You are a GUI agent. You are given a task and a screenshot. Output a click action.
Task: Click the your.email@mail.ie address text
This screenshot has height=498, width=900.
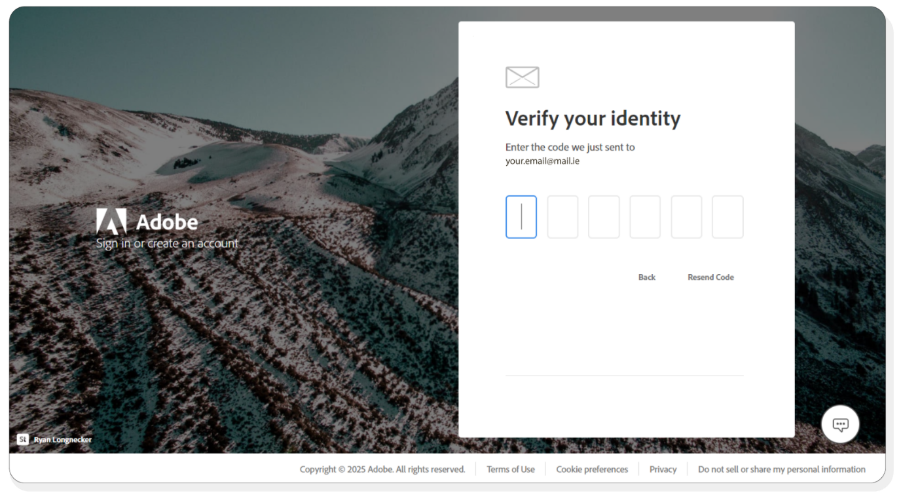pyautogui.click(x=542, y=161)
